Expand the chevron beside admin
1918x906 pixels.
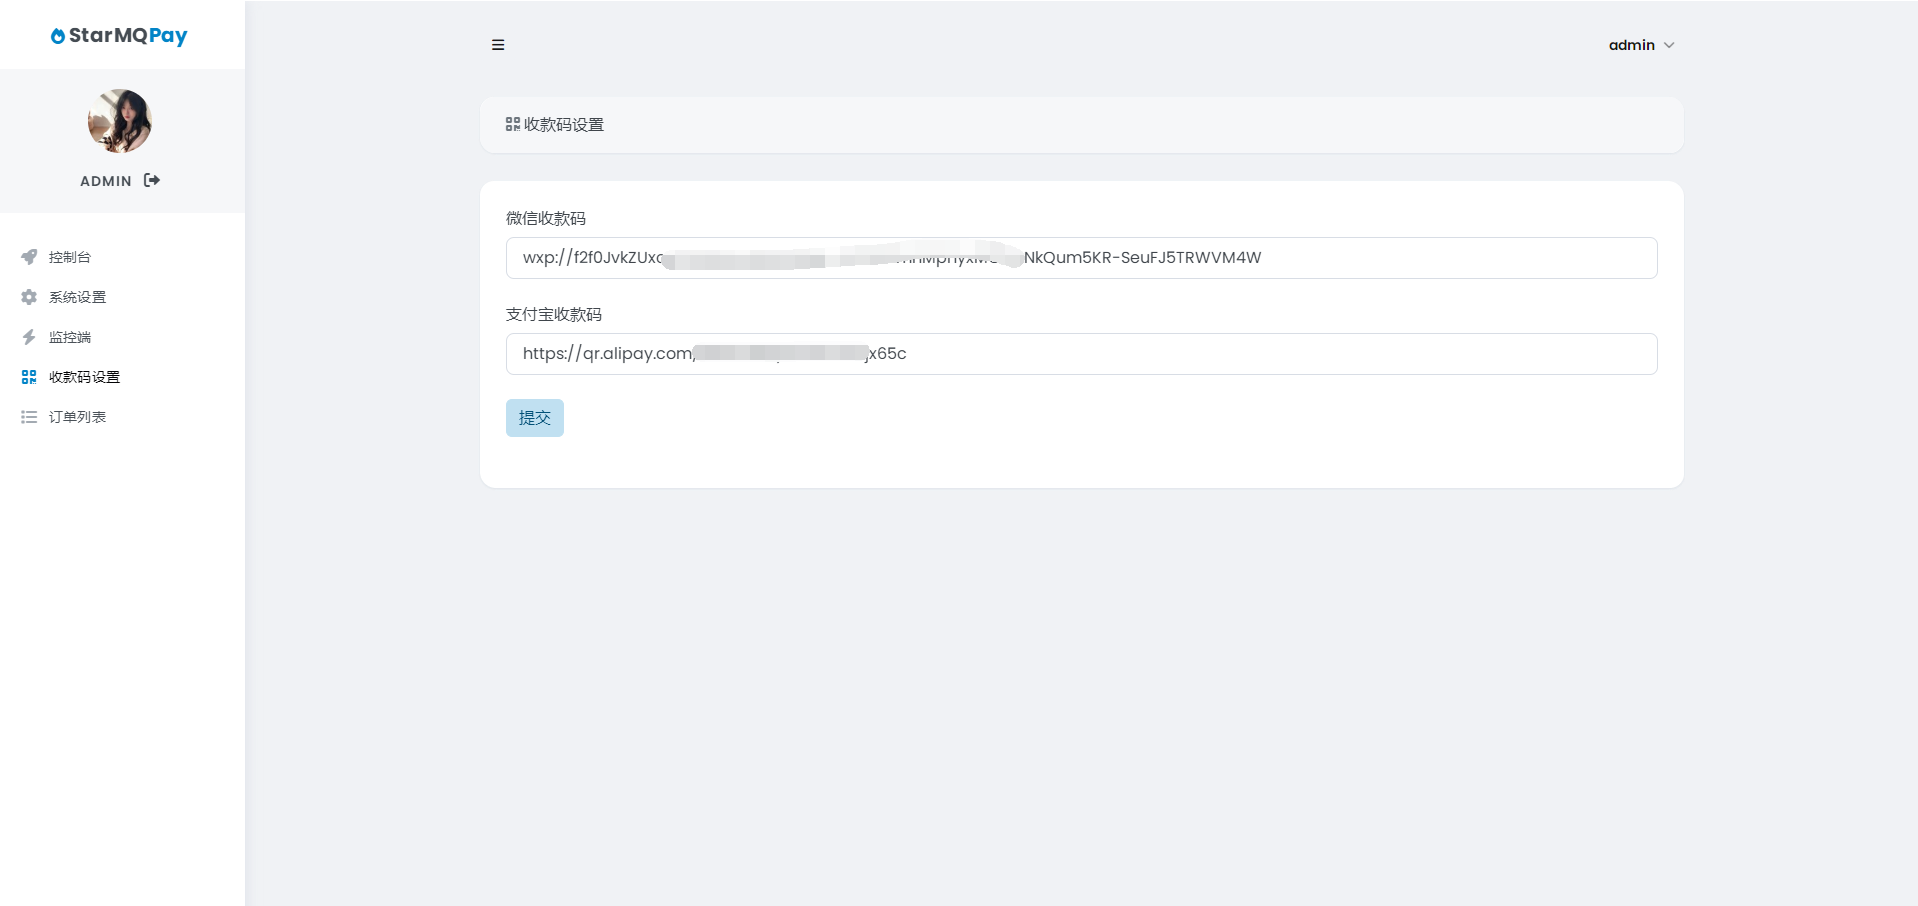tap(1669, 45)
